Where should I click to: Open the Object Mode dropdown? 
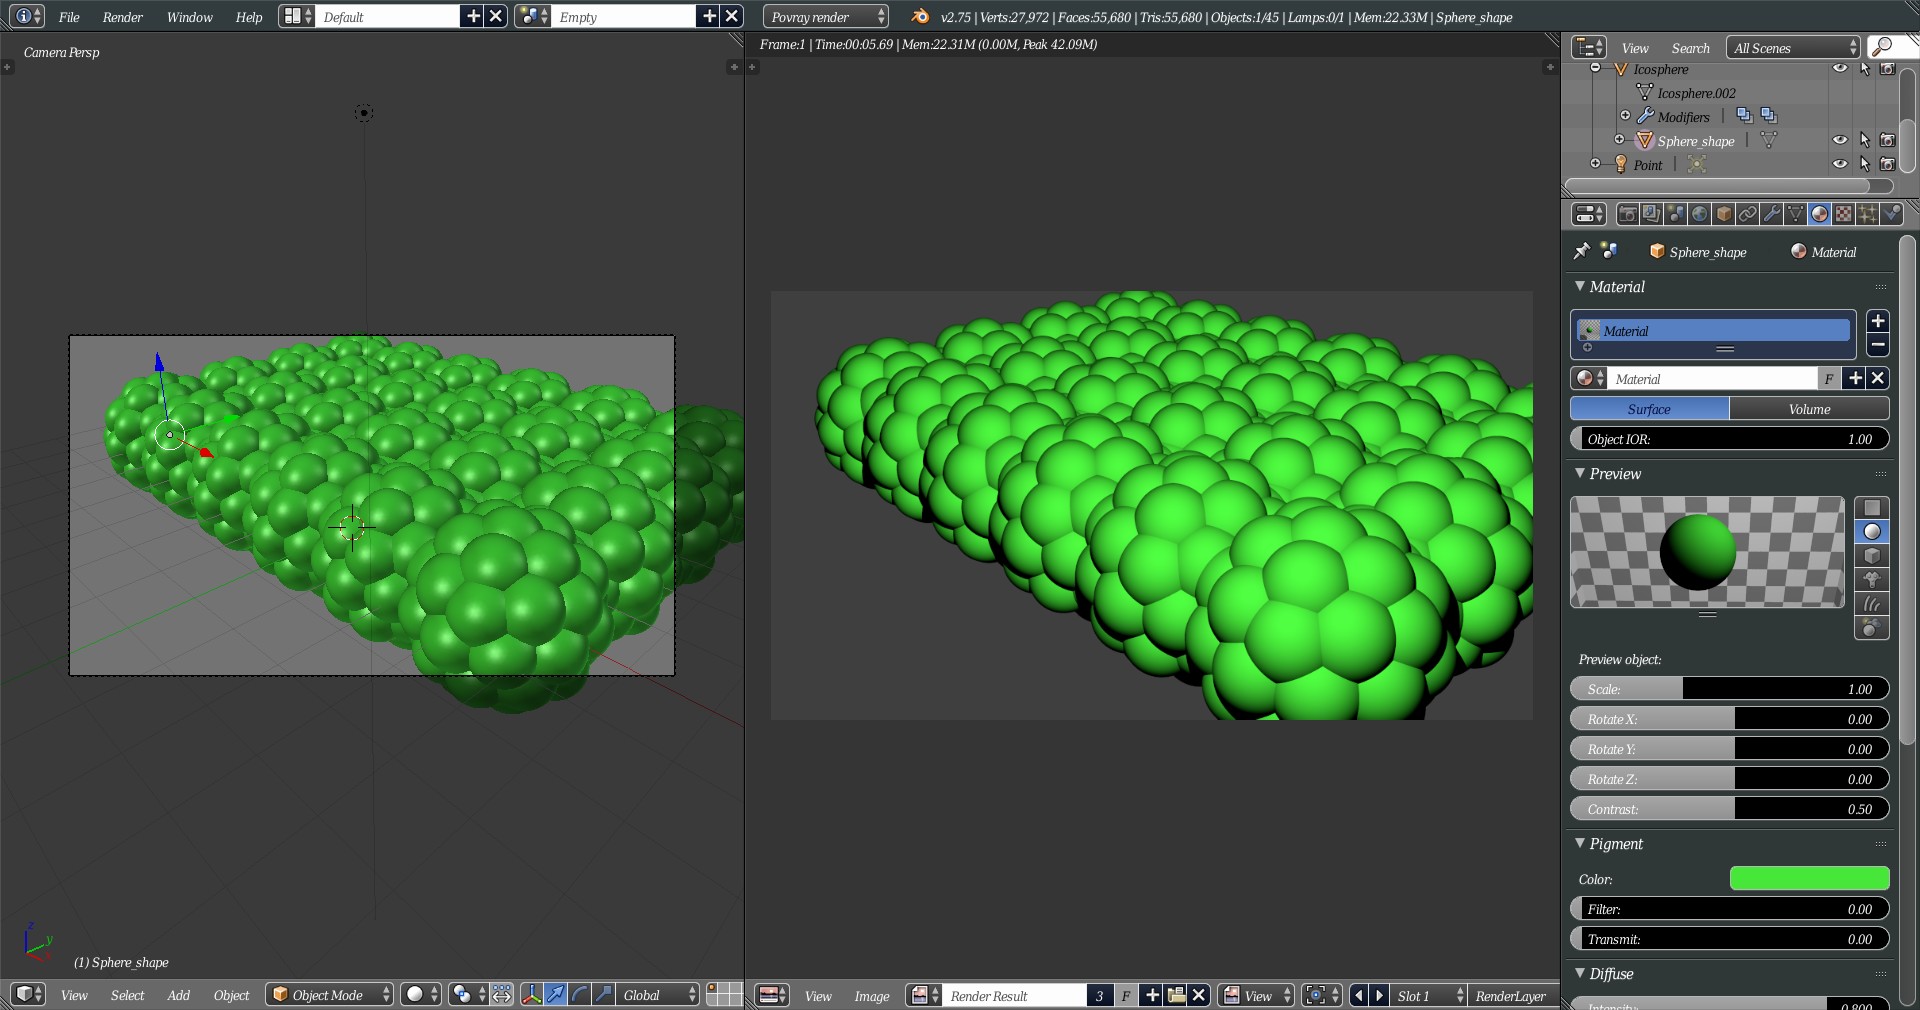[x=331, y=995]
